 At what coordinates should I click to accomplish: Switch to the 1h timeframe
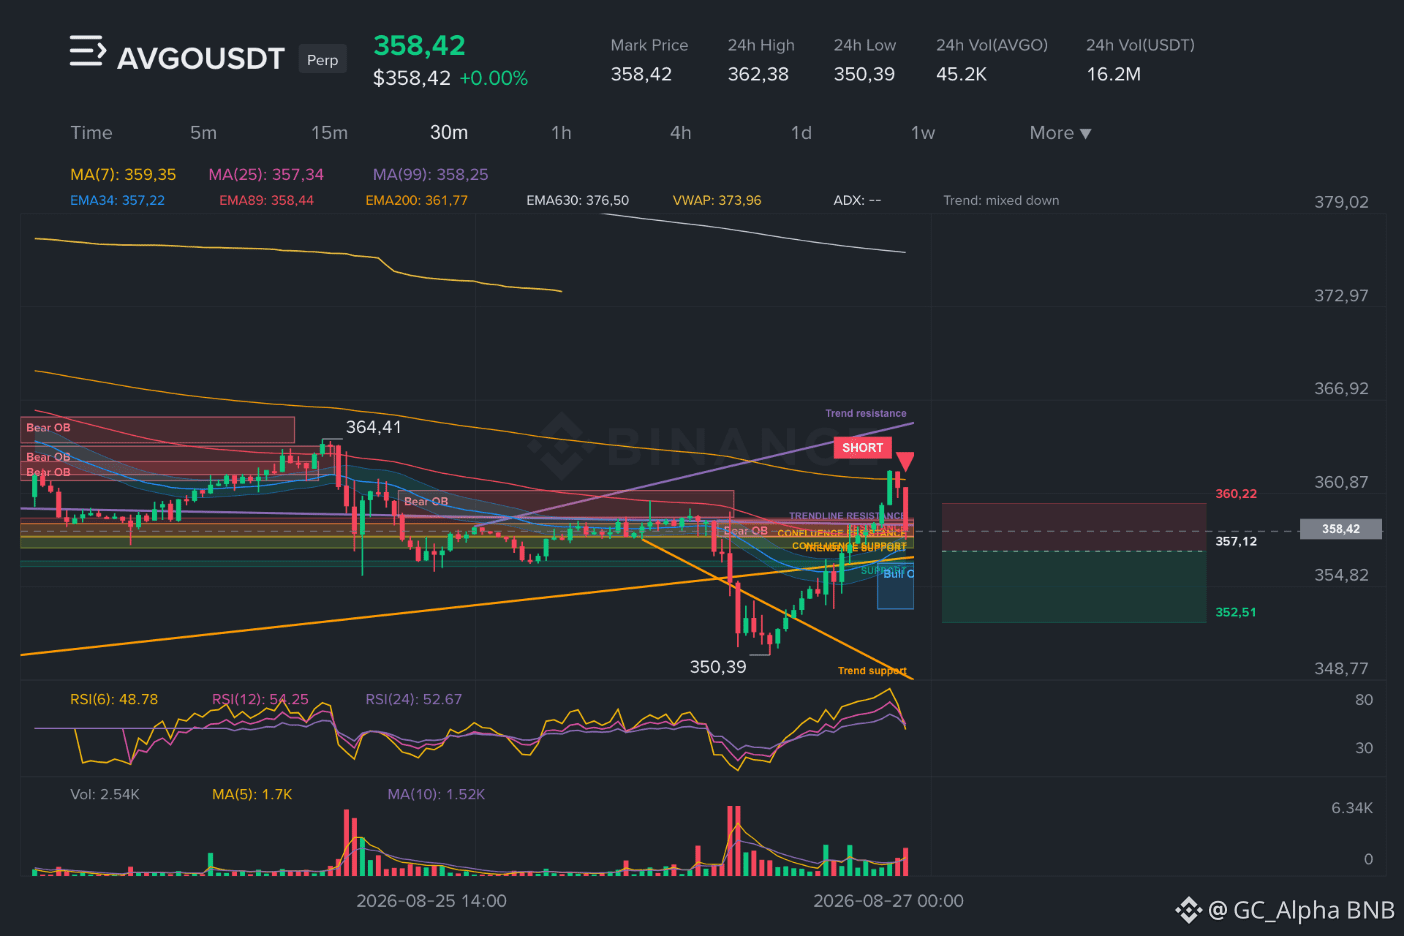click(561, 133)
